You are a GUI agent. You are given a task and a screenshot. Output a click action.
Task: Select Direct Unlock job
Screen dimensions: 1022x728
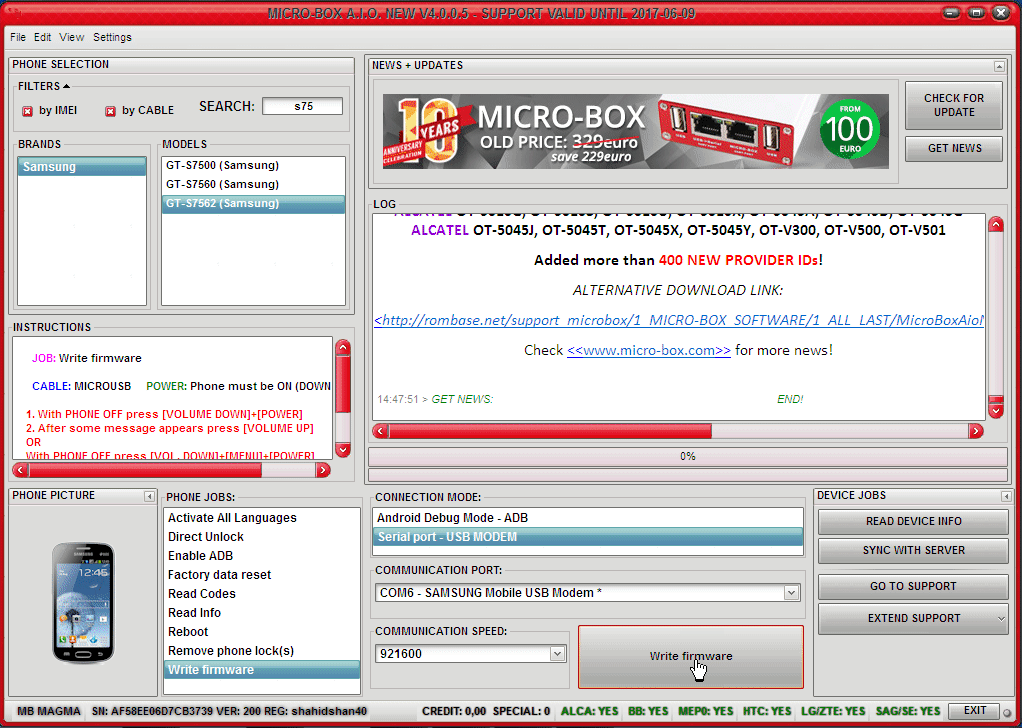[x=261, y=537]
